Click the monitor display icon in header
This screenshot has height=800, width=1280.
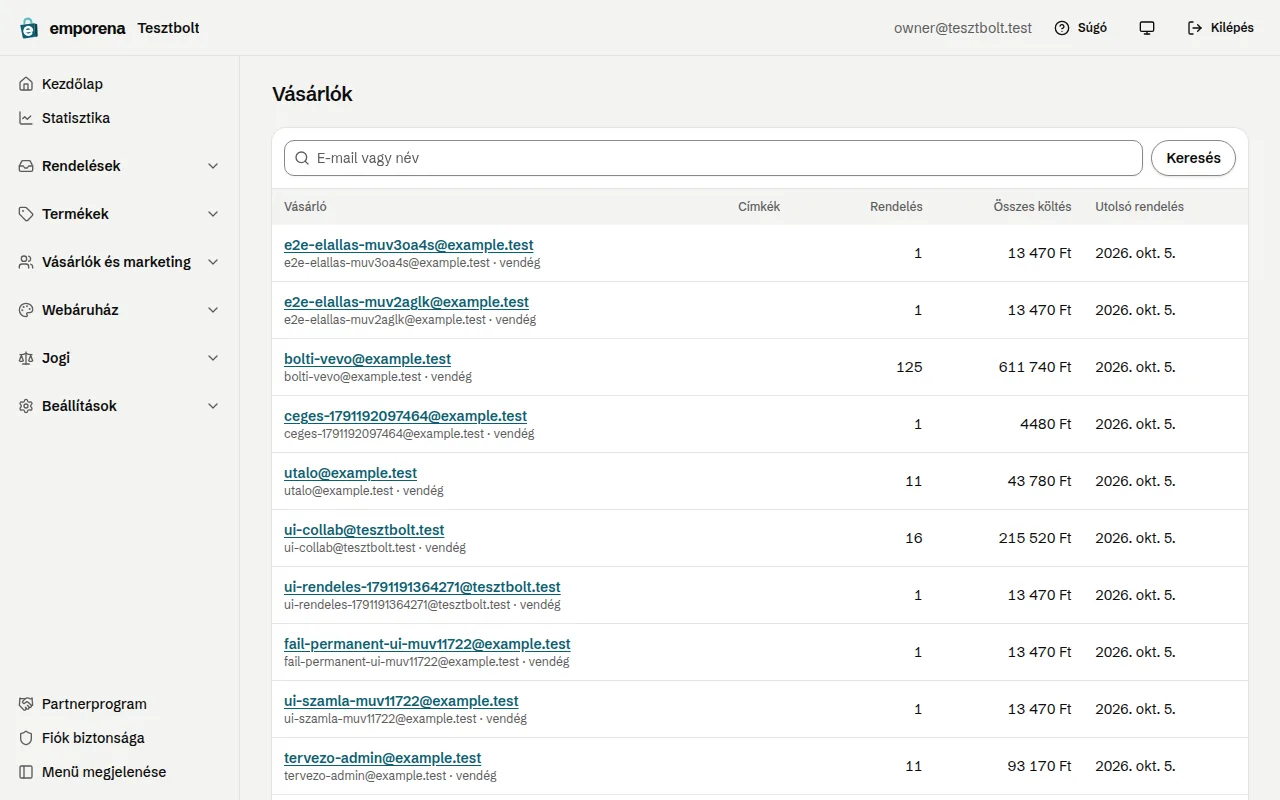click(x=1147, y=28)
